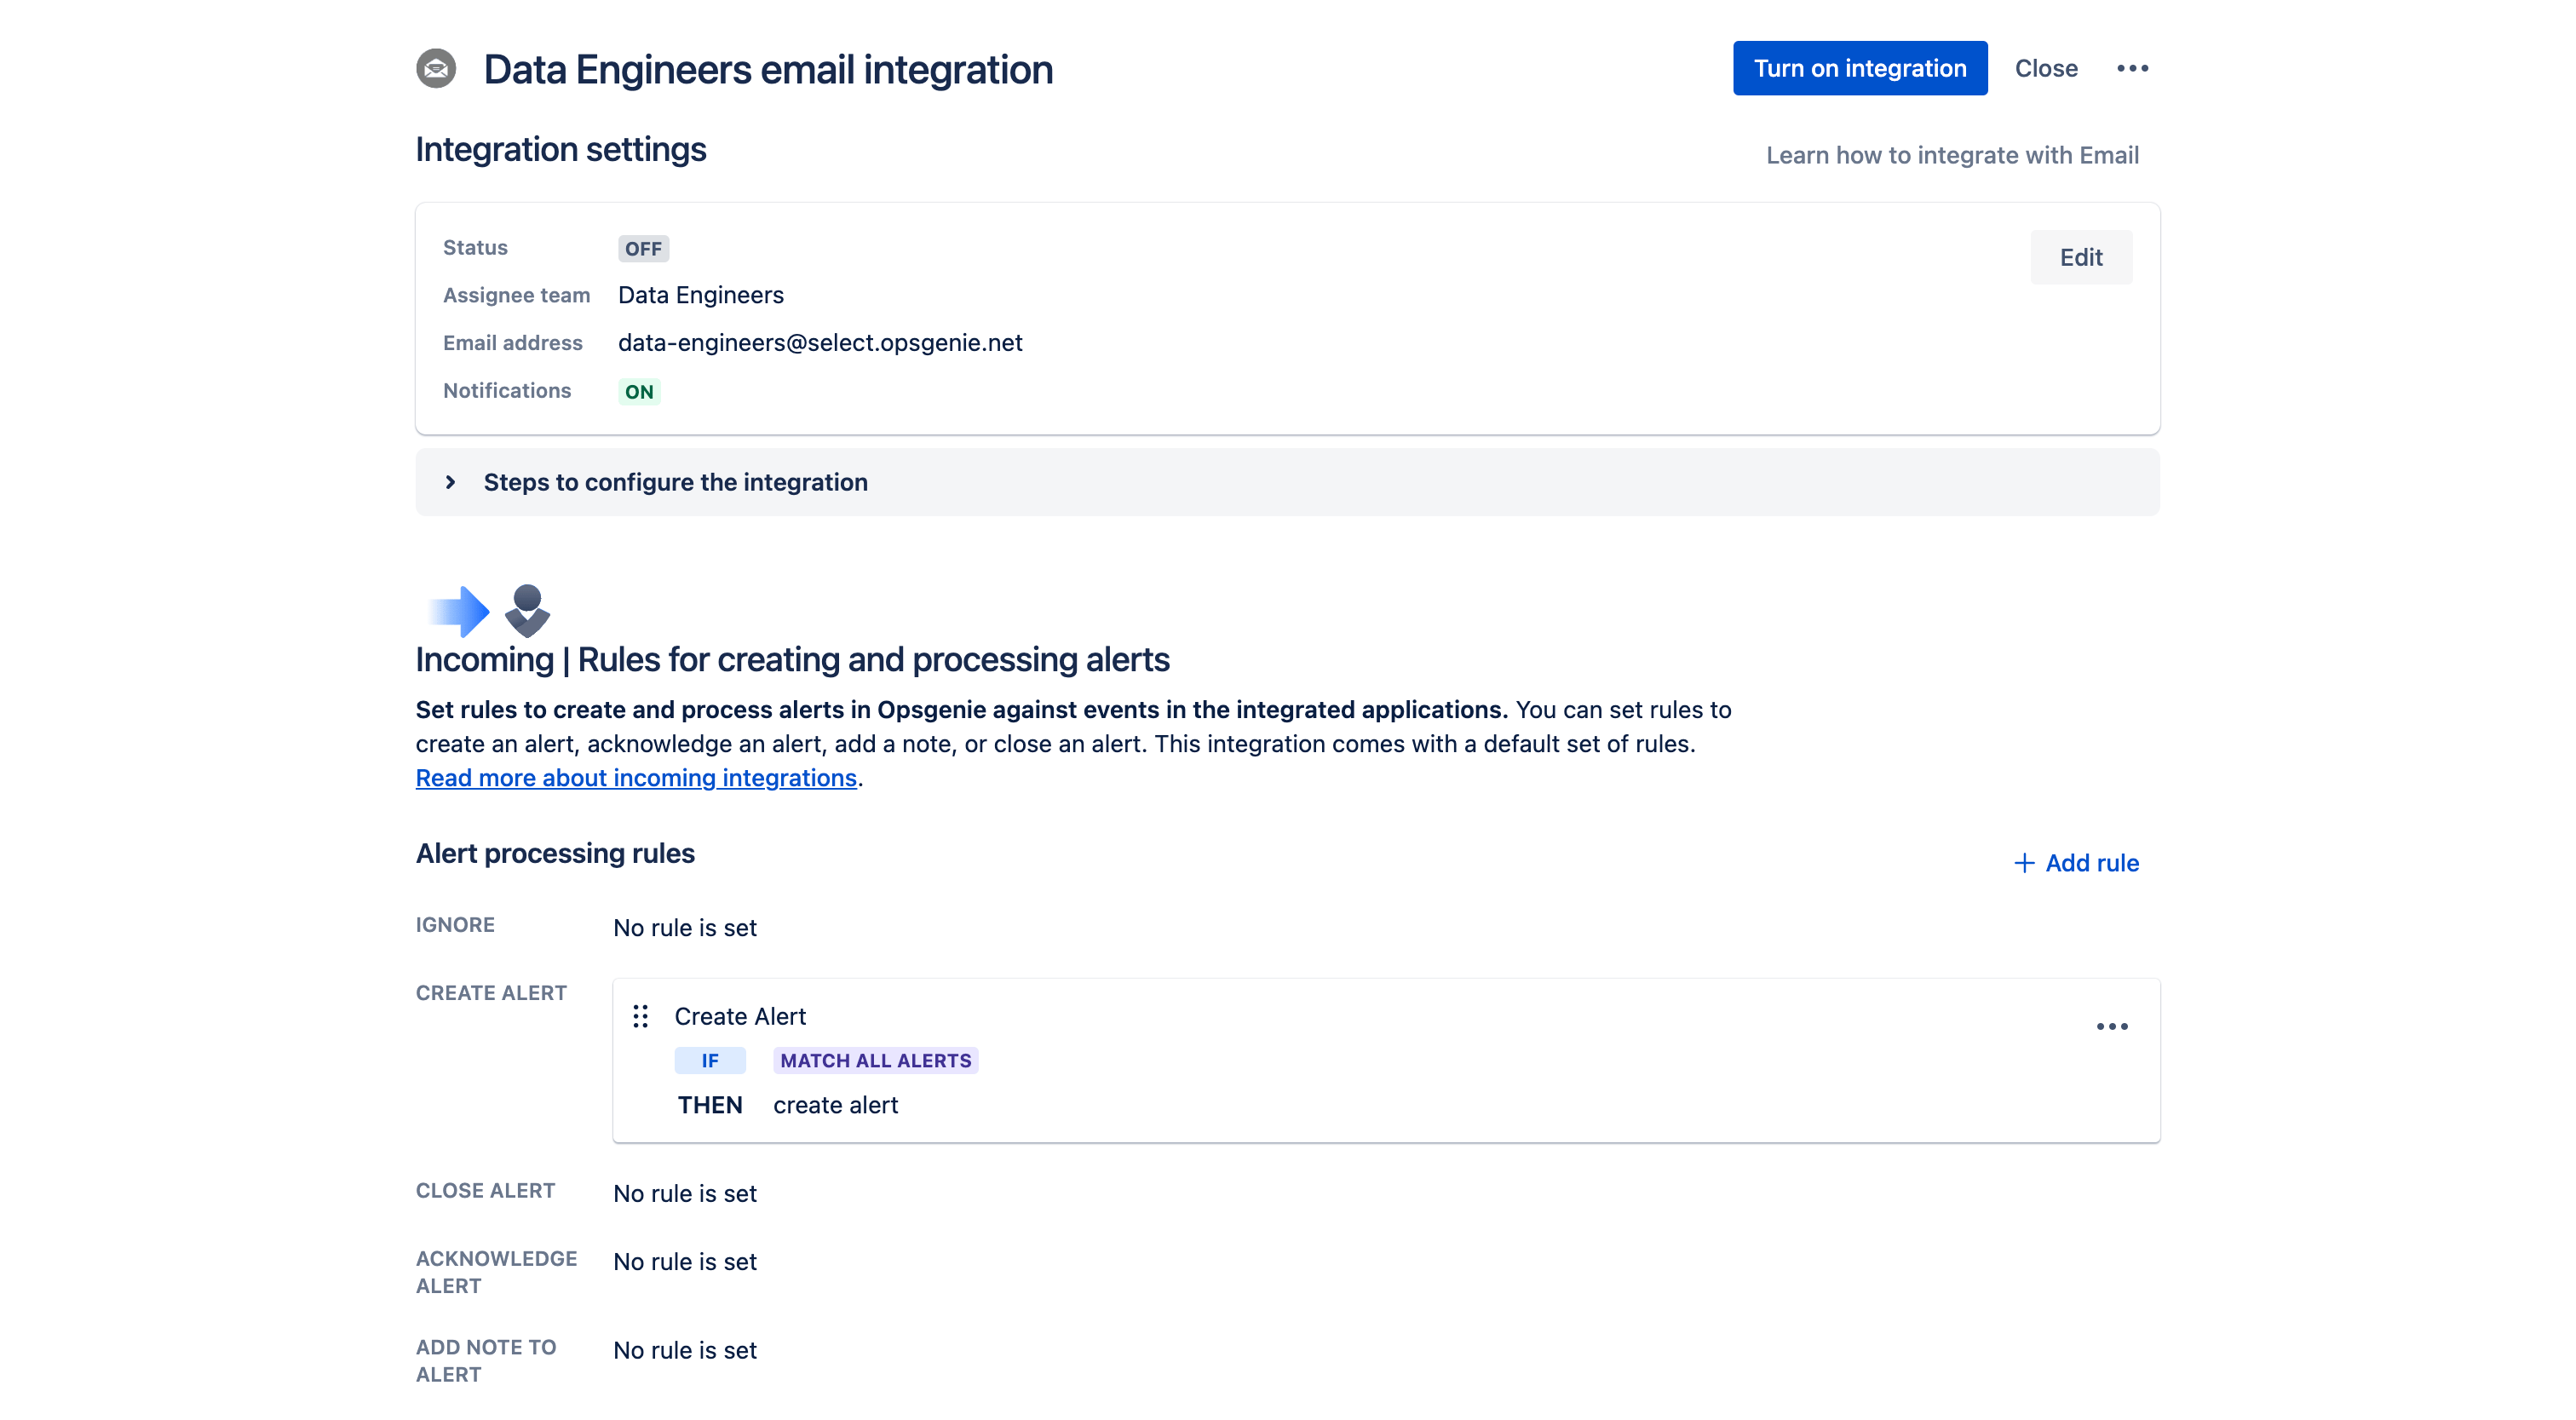The height and width of the screenshot is (1420, 2576).
Task: Click Turn on integration button
Action: tap(1860, 68)
